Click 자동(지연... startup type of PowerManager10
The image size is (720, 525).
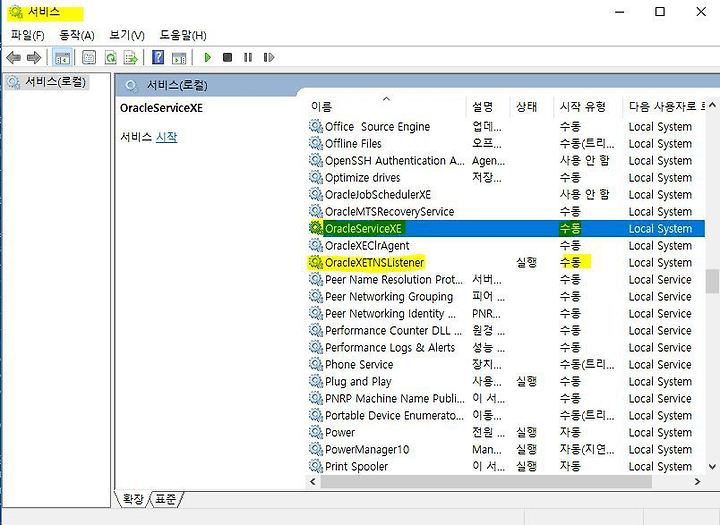(x=586, y=449)
